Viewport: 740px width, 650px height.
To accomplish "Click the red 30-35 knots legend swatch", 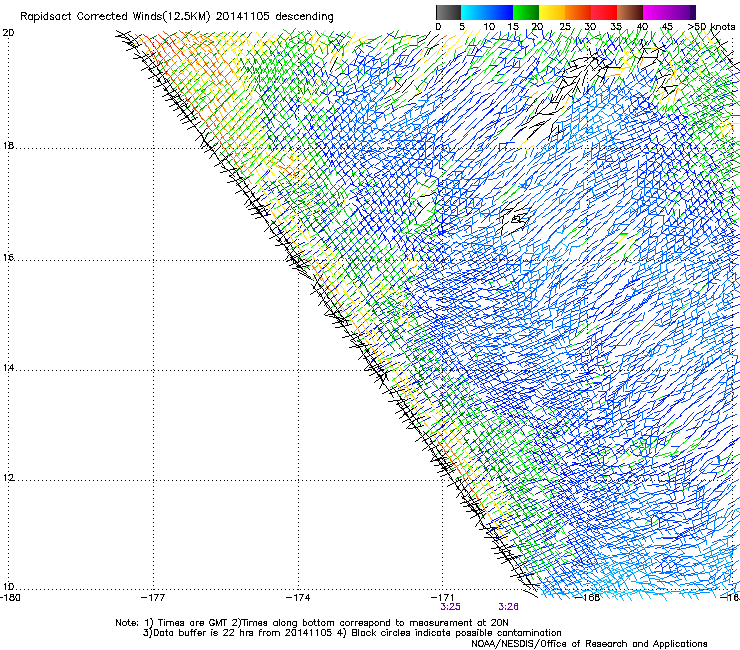I will point(604,12).
